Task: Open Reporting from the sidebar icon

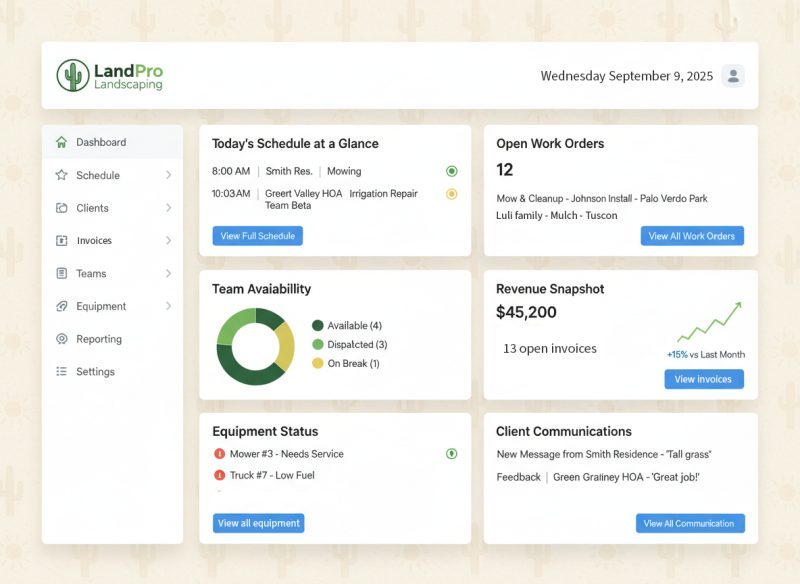Action: pyautogui.click(x=60, y=339)
